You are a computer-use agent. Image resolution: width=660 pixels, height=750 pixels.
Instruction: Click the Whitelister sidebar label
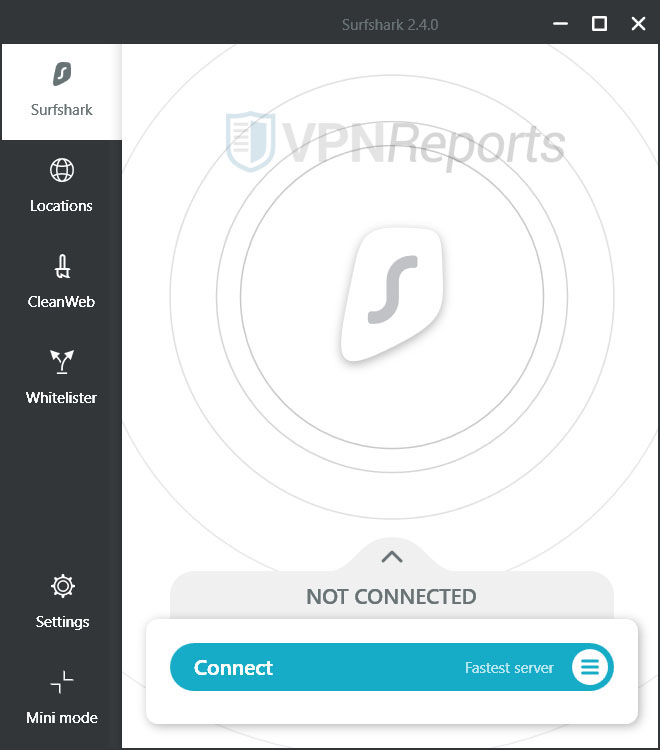(61, 397)
